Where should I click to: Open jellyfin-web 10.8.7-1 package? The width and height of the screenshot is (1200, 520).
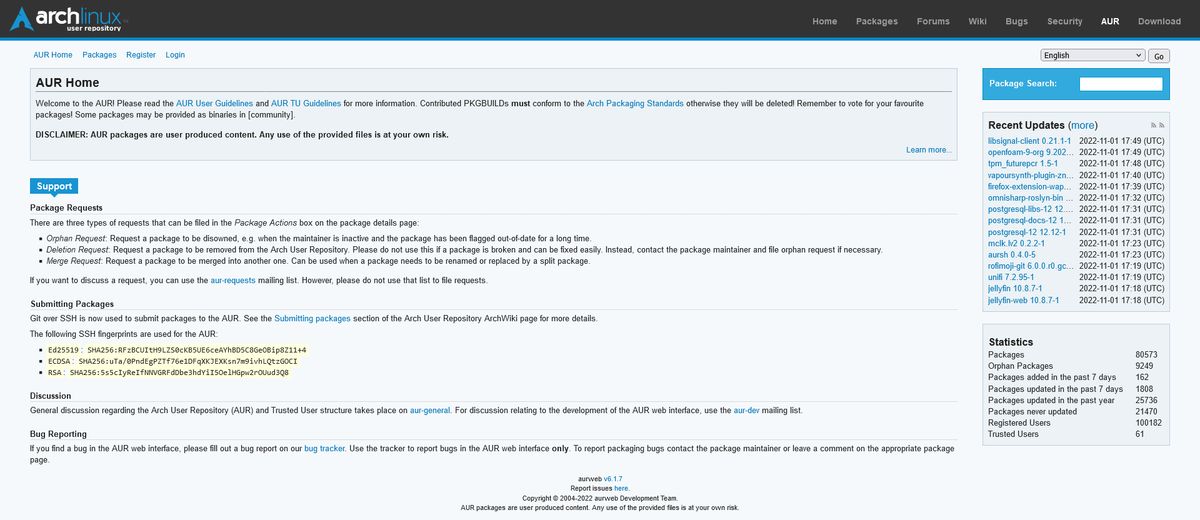click(x=1023, y=300)
